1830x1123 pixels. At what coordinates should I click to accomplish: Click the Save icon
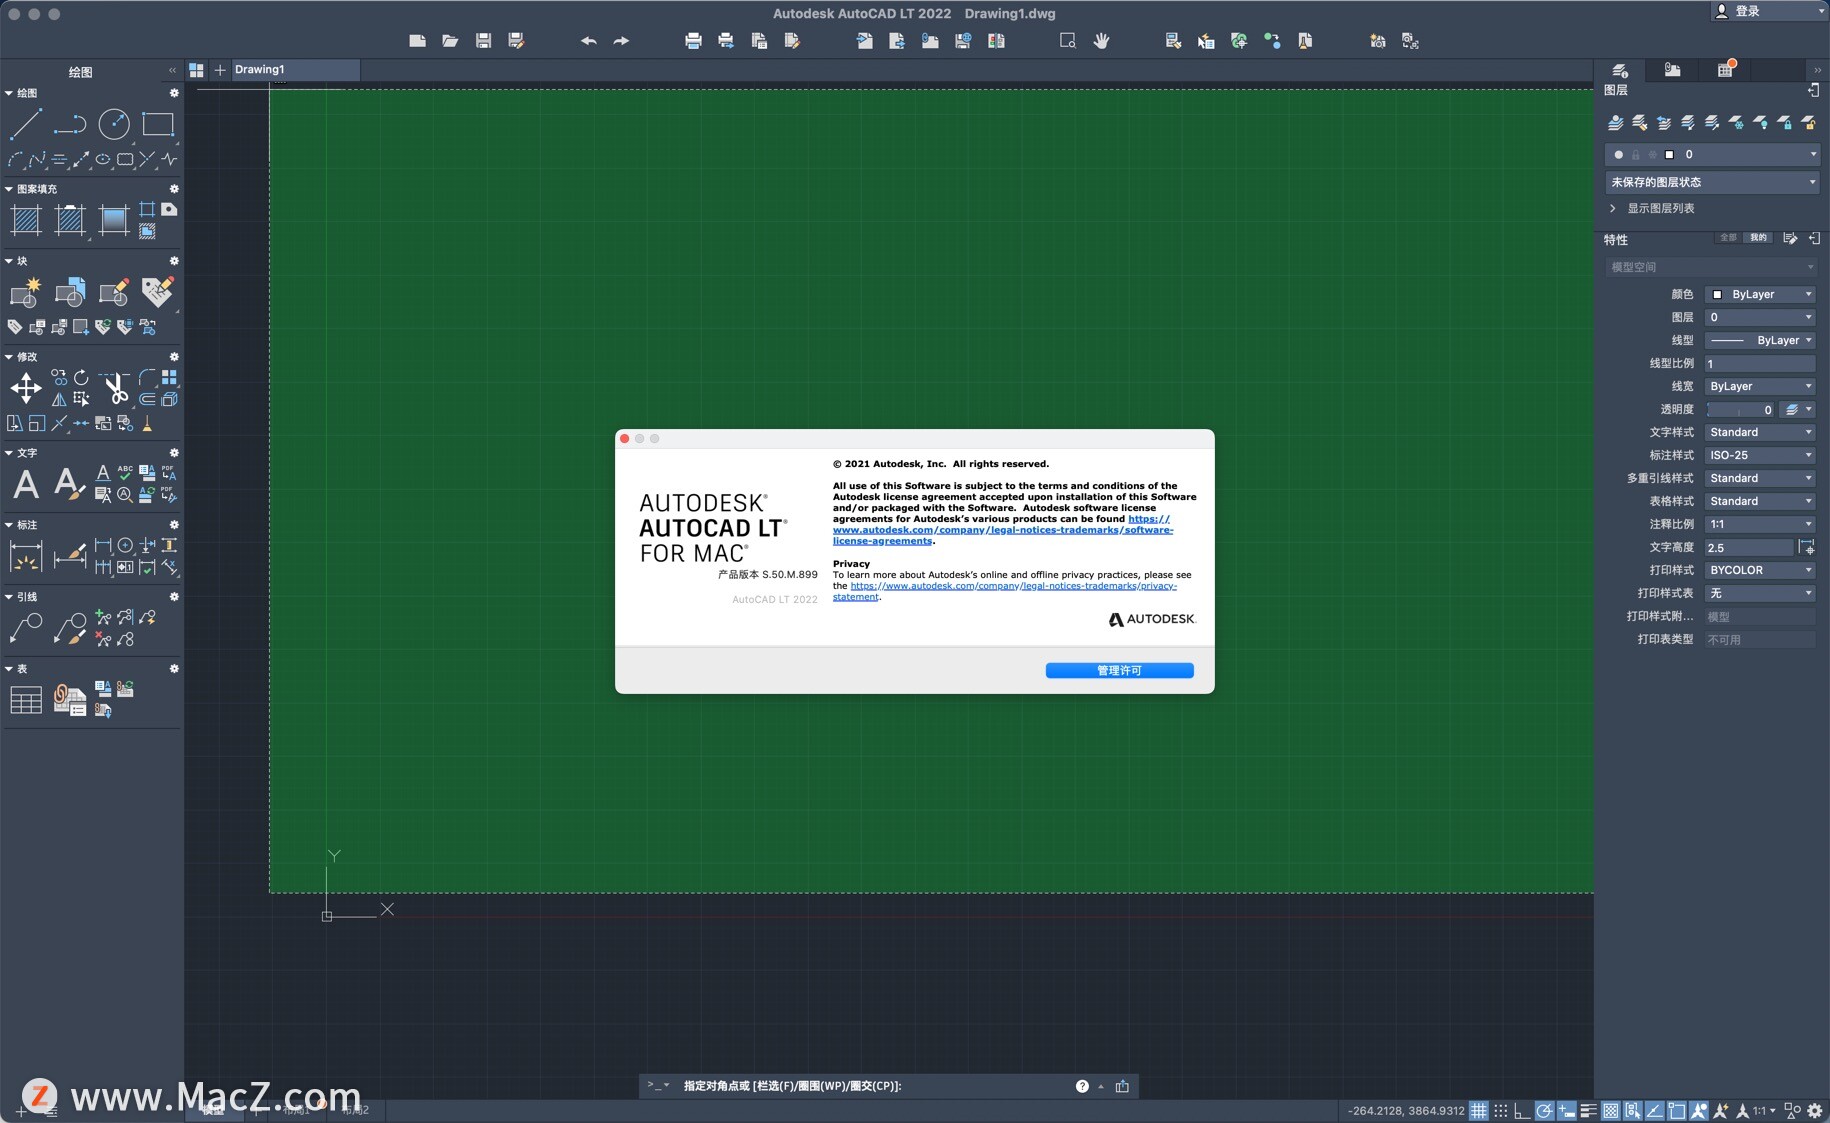(x=483, y=41)
